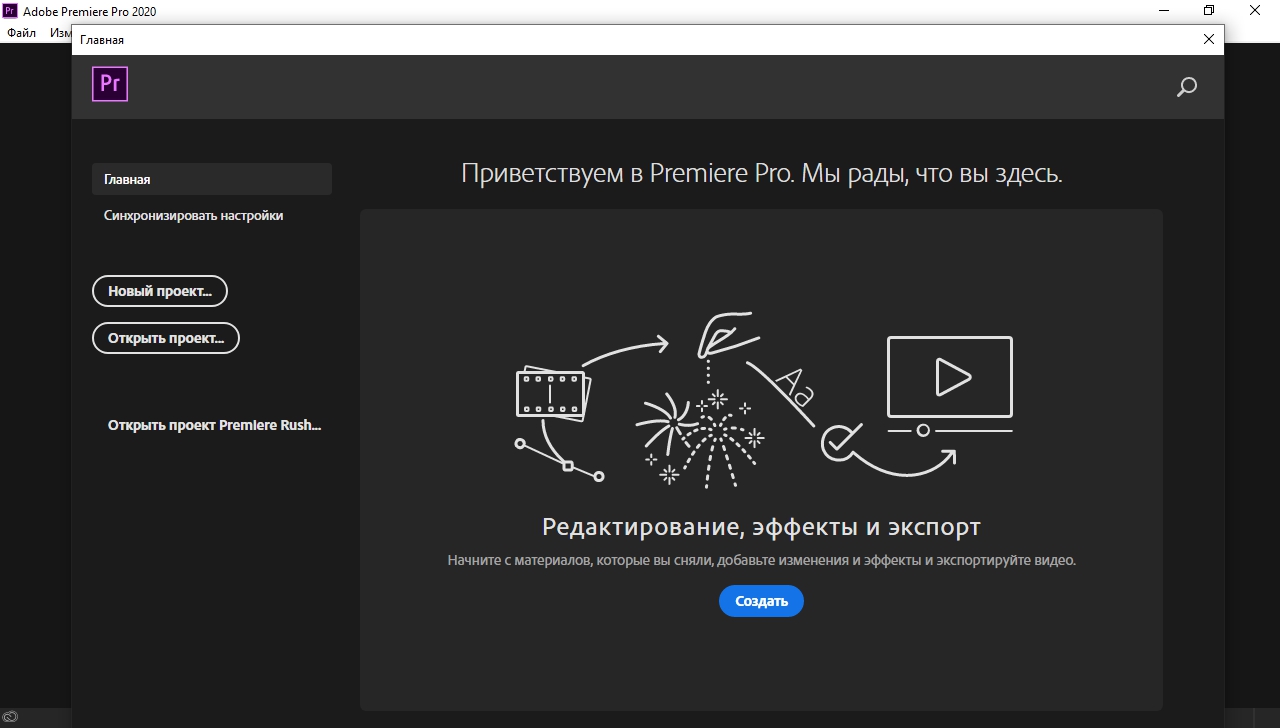1280x728 pixels.
Task: Open the Открыть проект Premiere Rush... link
Action: [215, 425]
